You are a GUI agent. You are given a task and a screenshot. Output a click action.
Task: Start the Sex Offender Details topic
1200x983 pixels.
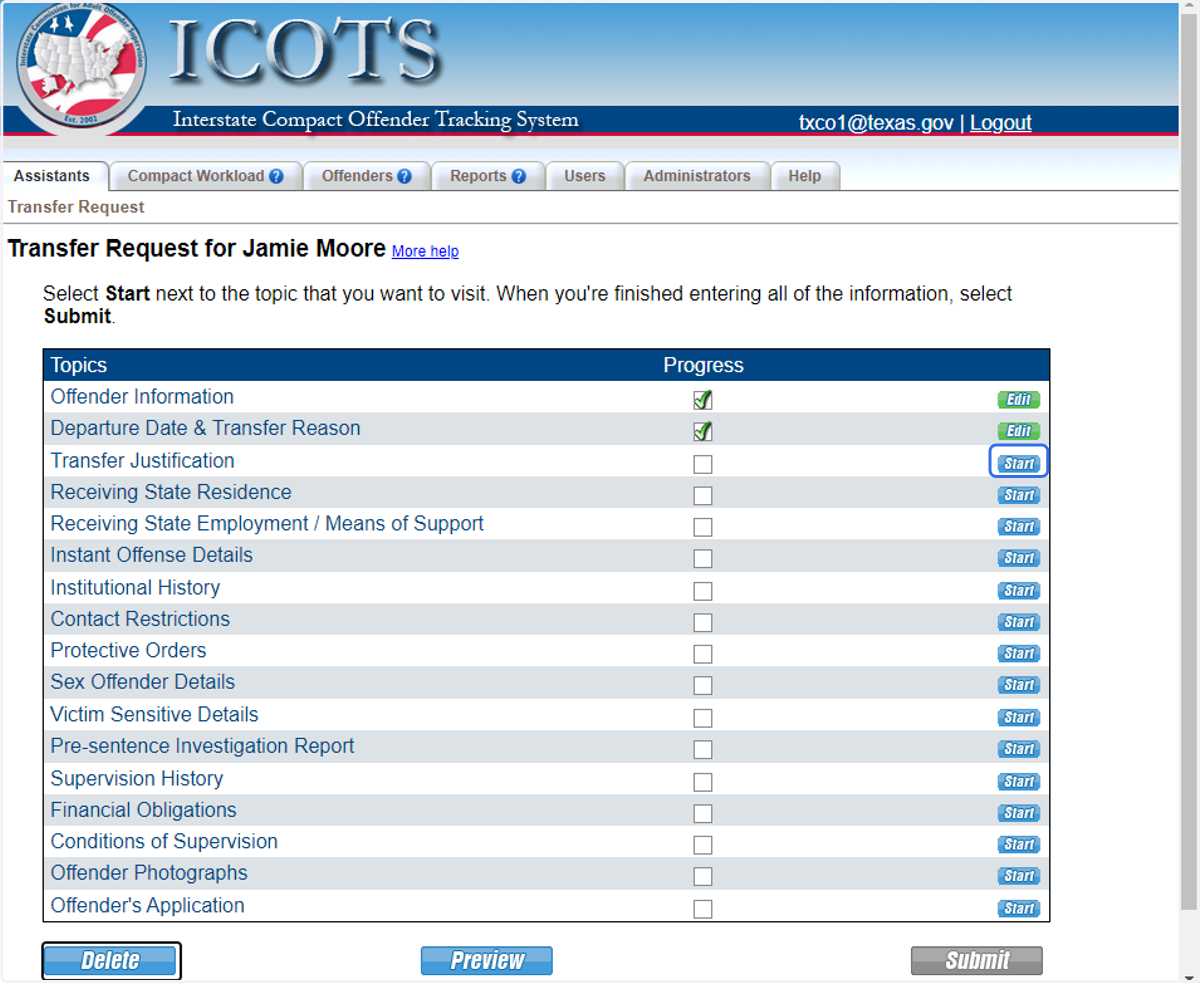pyautogui.click(x=1018, y=685)
